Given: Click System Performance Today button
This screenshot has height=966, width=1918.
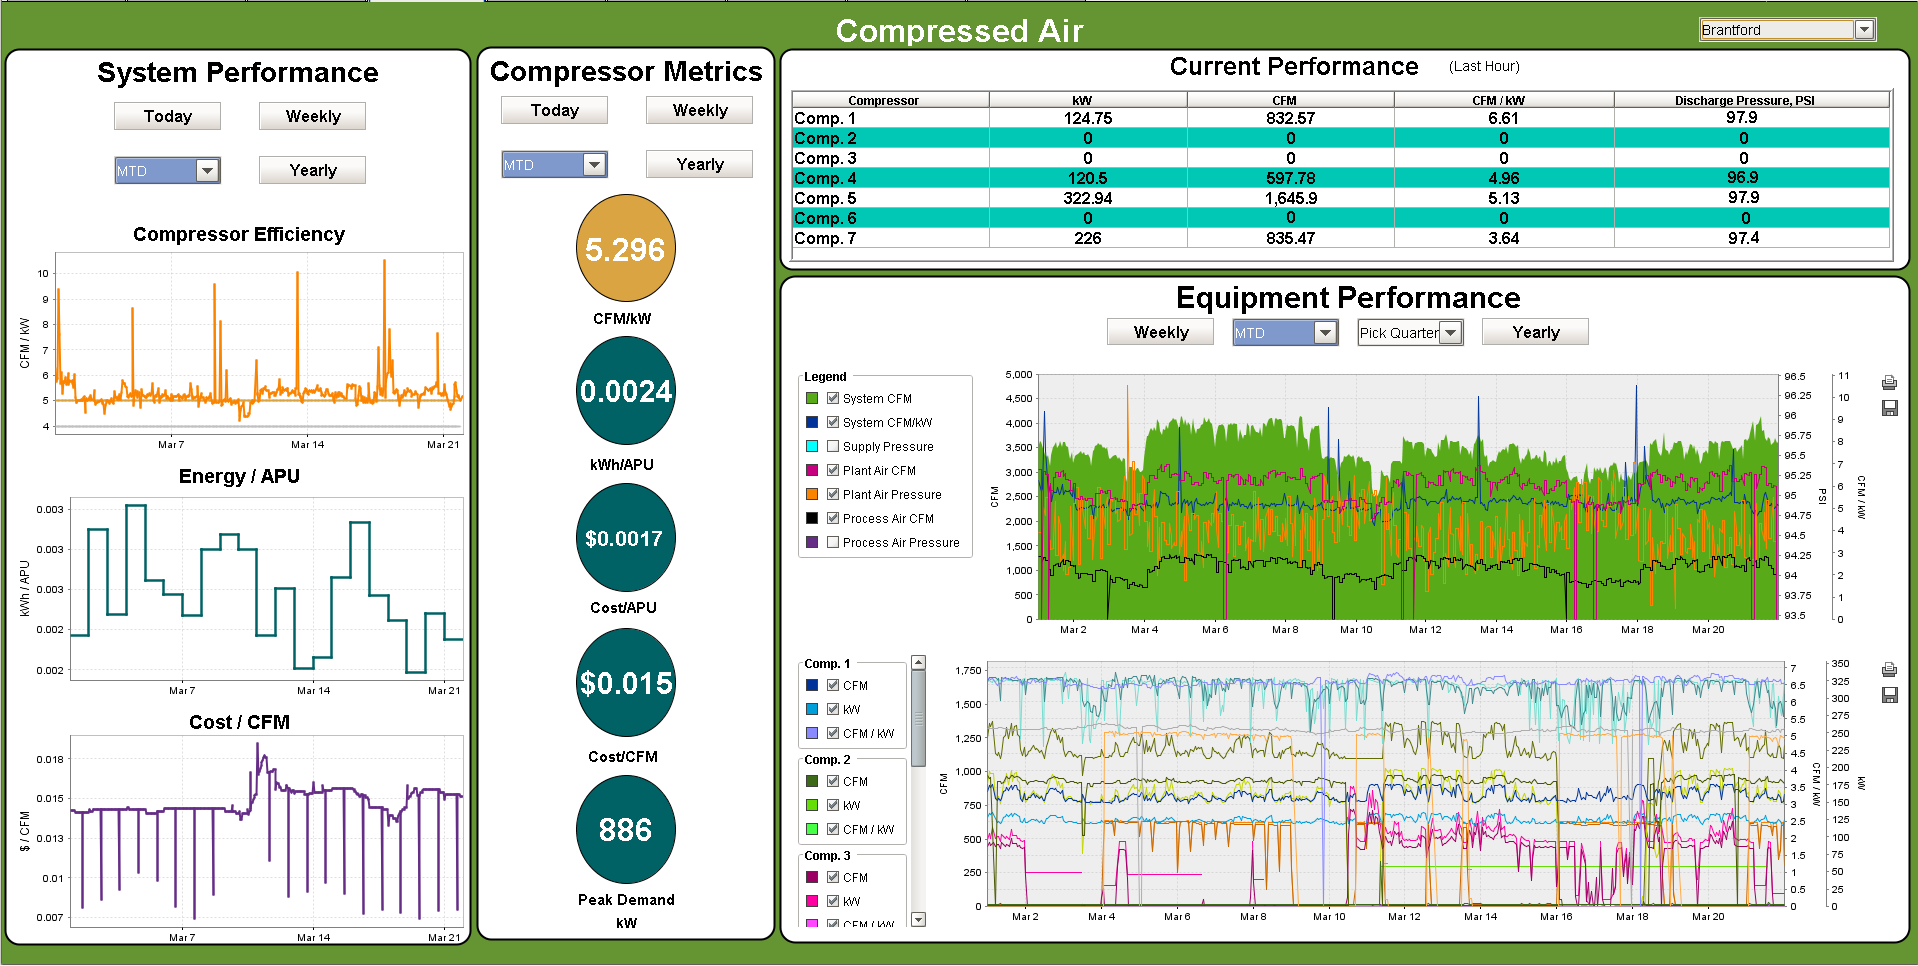Looking at the screenshot, I should coord(167,116).
